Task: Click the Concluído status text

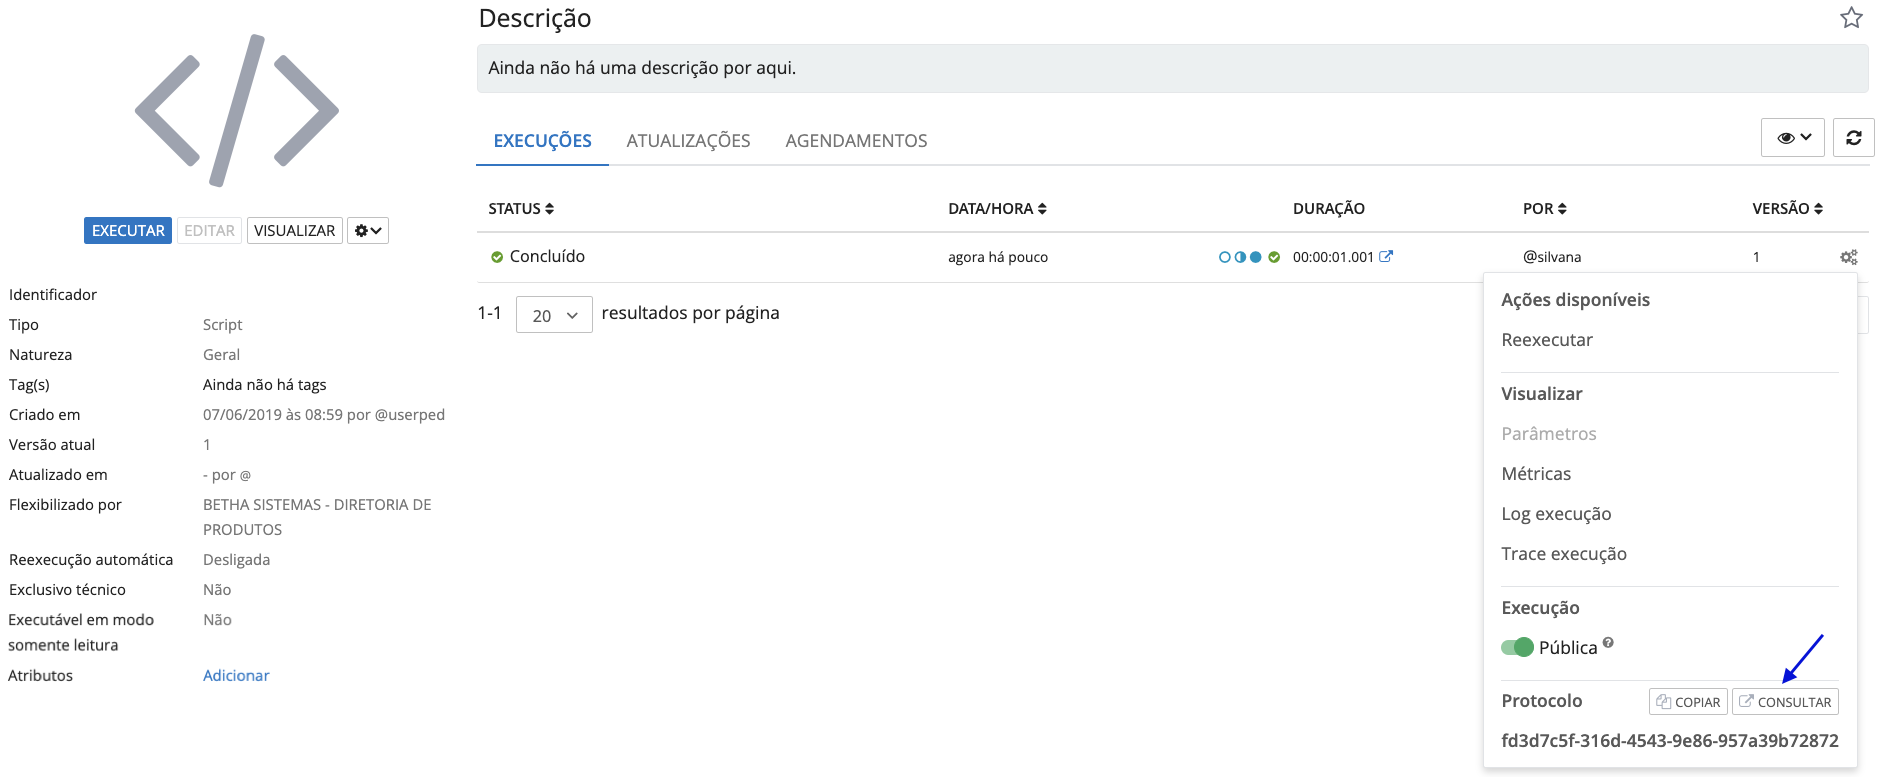Action: 547,257
